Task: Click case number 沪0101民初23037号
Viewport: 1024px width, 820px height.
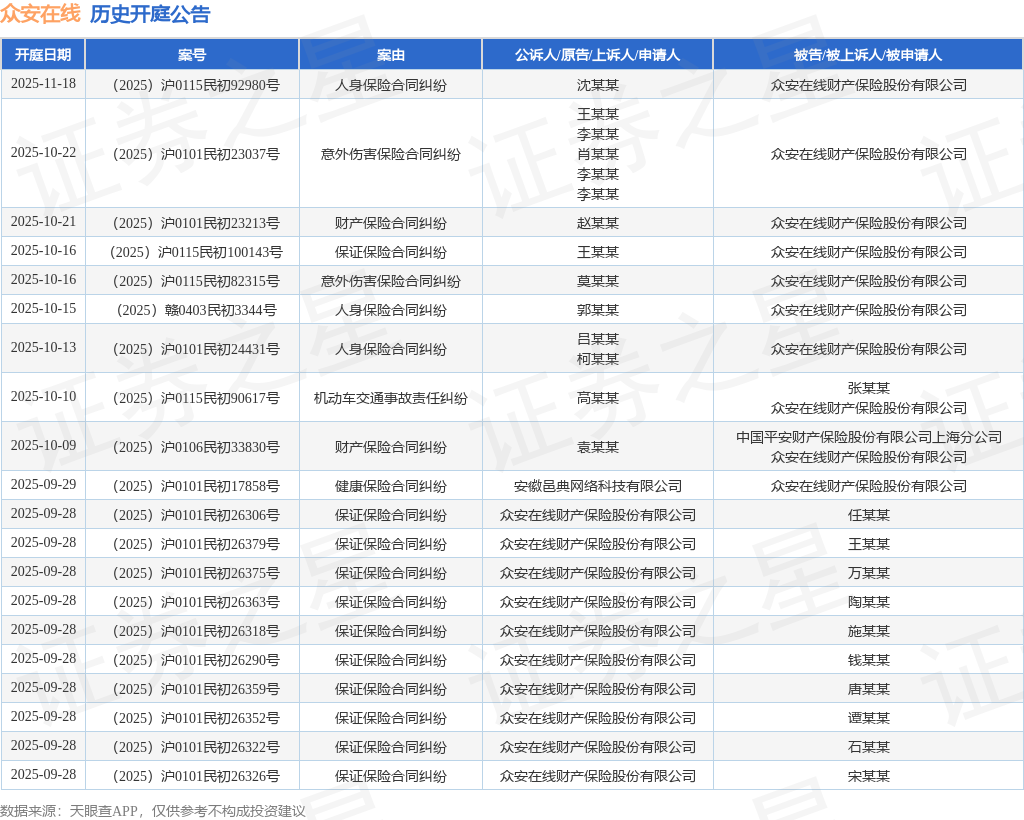Action: 196,154
